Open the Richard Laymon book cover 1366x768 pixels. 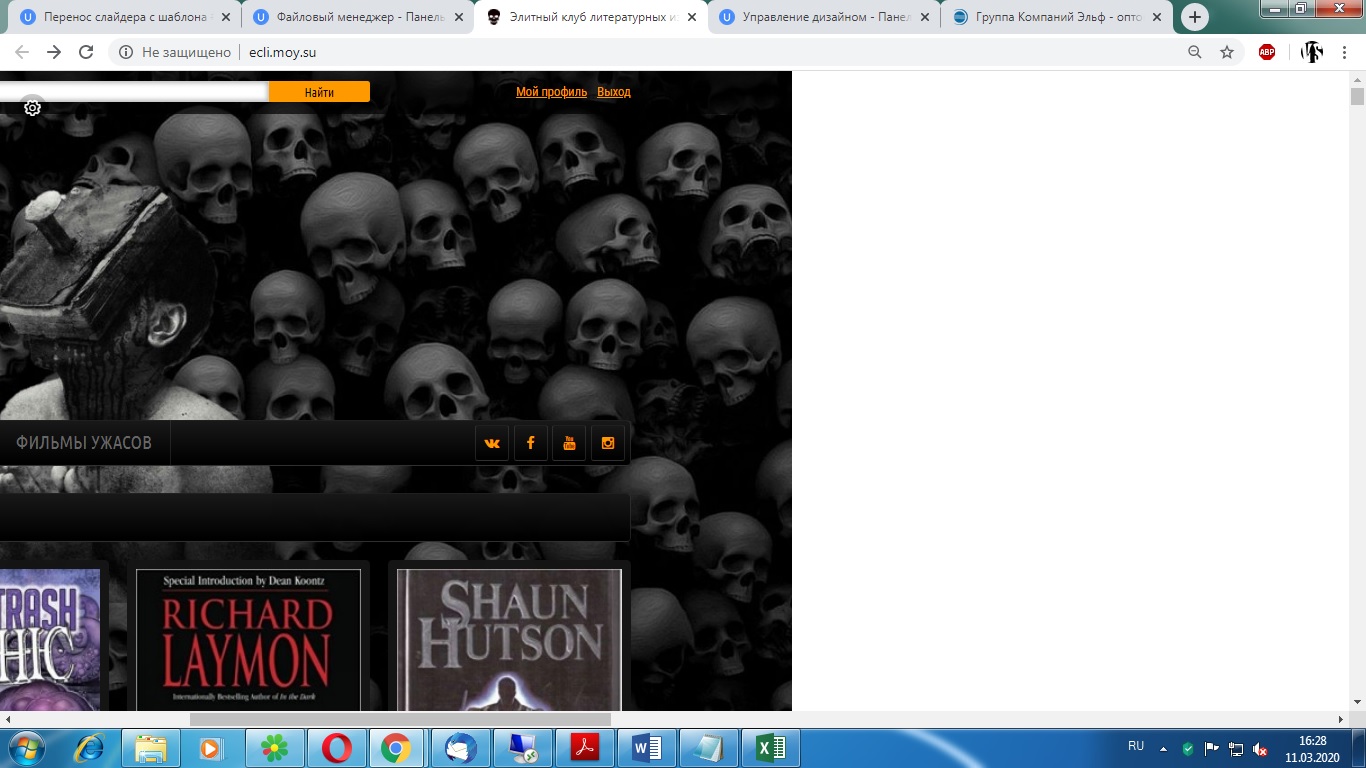[248, 640]
